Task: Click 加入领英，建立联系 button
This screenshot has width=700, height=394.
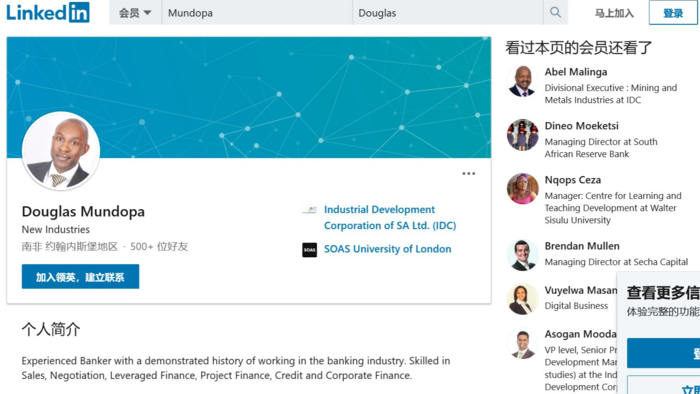Action: [x=80, y=277]
